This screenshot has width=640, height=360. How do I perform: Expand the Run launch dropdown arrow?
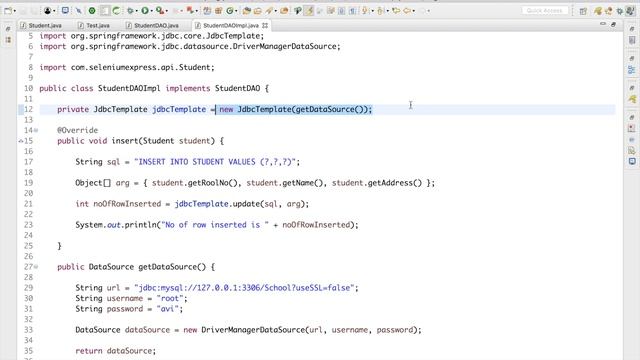pos(151,11)
